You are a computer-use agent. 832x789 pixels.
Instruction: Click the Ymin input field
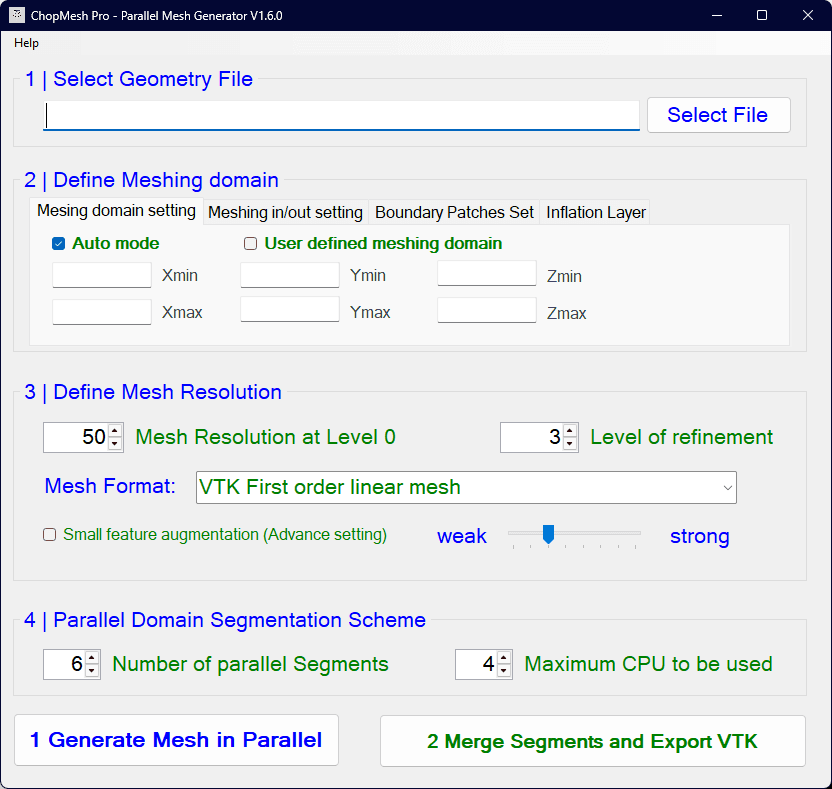tap(290, 275)
